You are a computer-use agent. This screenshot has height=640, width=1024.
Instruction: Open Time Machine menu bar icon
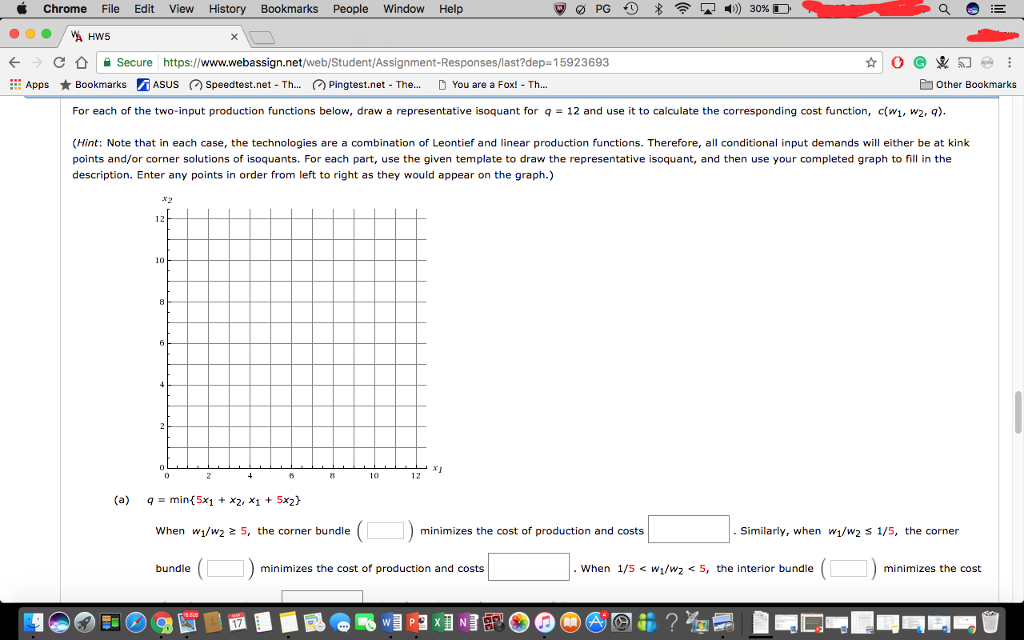coord(631,9)
